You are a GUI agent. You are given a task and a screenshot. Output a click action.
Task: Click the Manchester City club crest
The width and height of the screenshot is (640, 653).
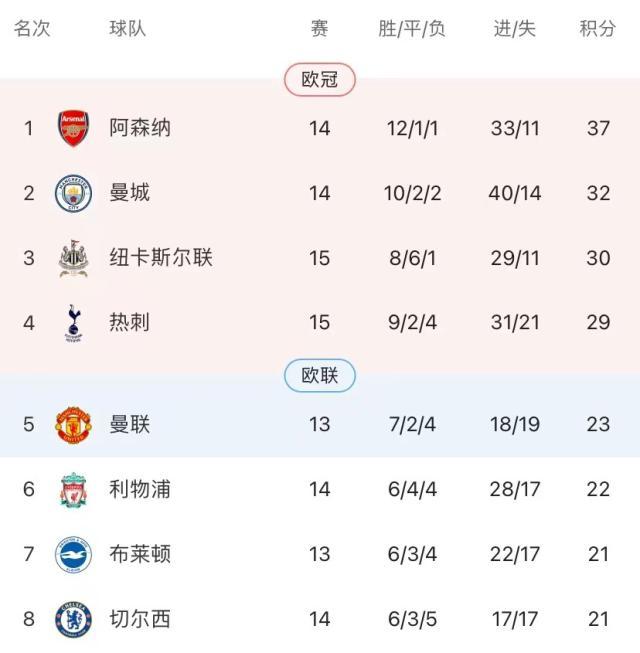pos(73,193)
